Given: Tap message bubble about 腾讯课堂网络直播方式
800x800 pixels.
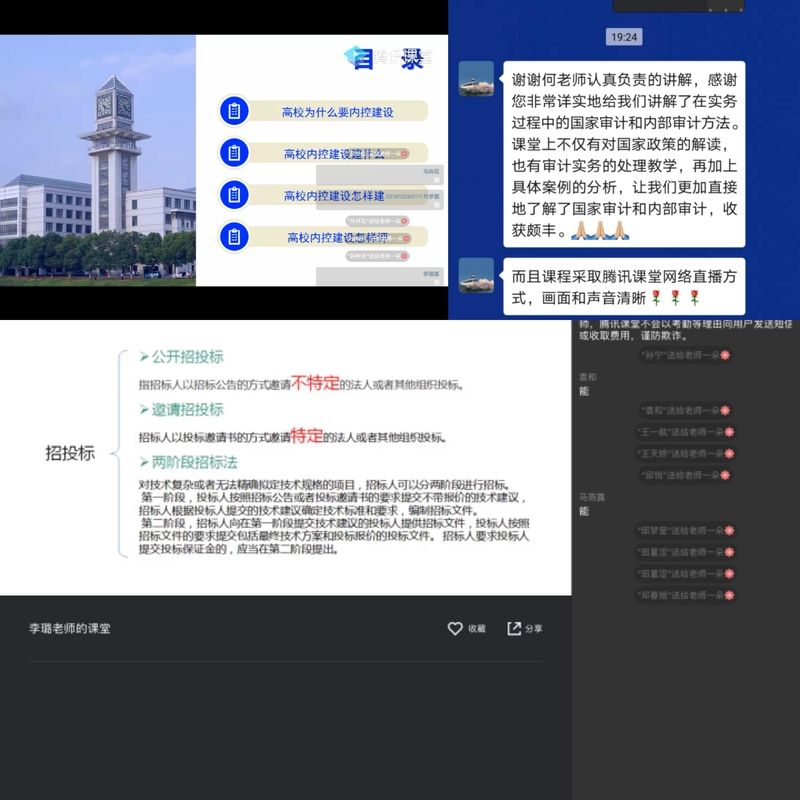Looking at the screenshot, I should pyautogui.click(x=624, y=286).
